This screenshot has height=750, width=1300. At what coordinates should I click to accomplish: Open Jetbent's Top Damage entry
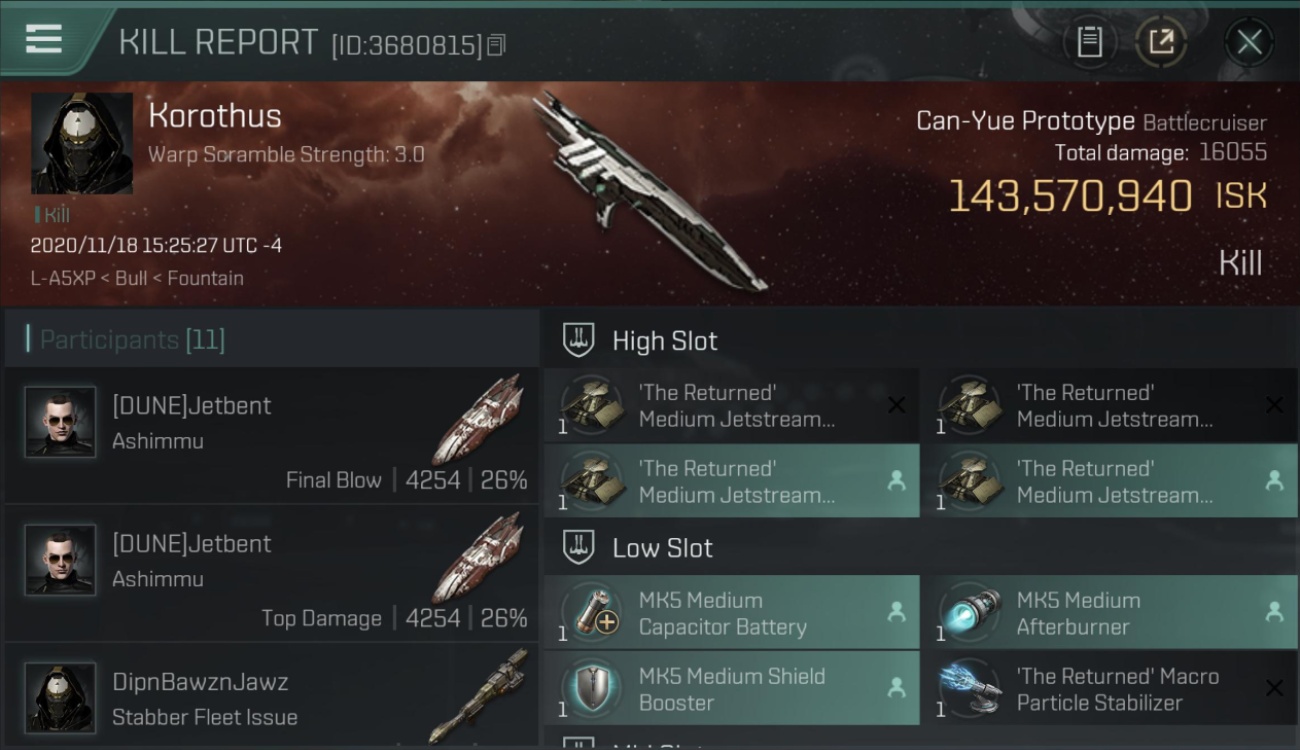[x=272, y=574]
